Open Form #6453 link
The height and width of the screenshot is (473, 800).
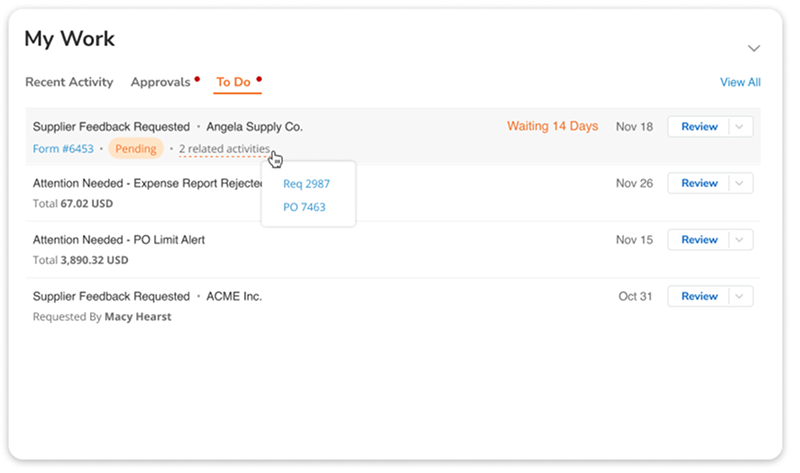click(x=63, y=149)
